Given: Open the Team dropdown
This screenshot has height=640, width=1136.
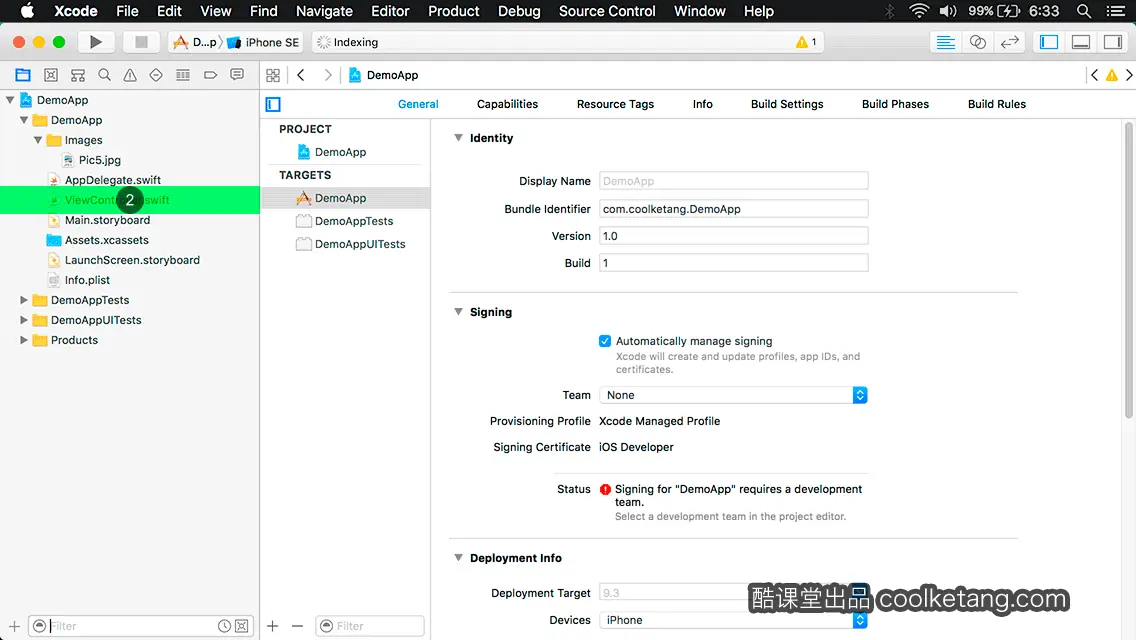Looking at the screenshot, I should point(733,395).
